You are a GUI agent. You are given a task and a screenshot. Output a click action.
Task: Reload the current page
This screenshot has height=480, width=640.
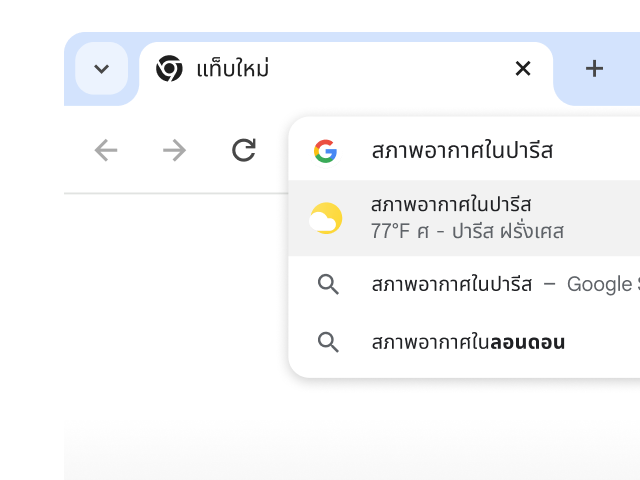pos(243,150)
